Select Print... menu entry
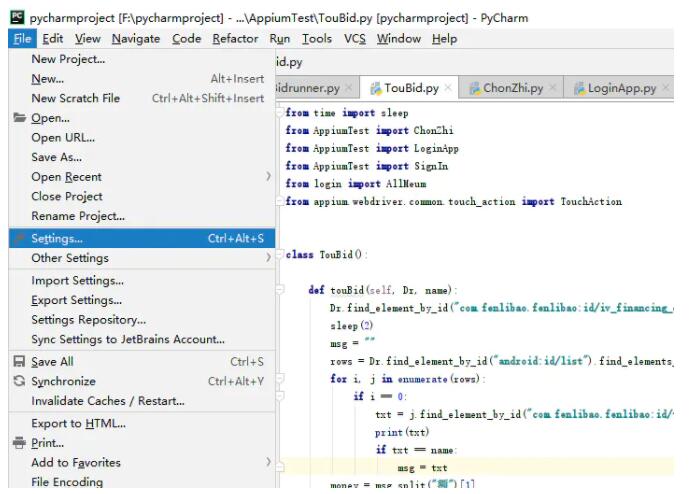 pos(142,443)
